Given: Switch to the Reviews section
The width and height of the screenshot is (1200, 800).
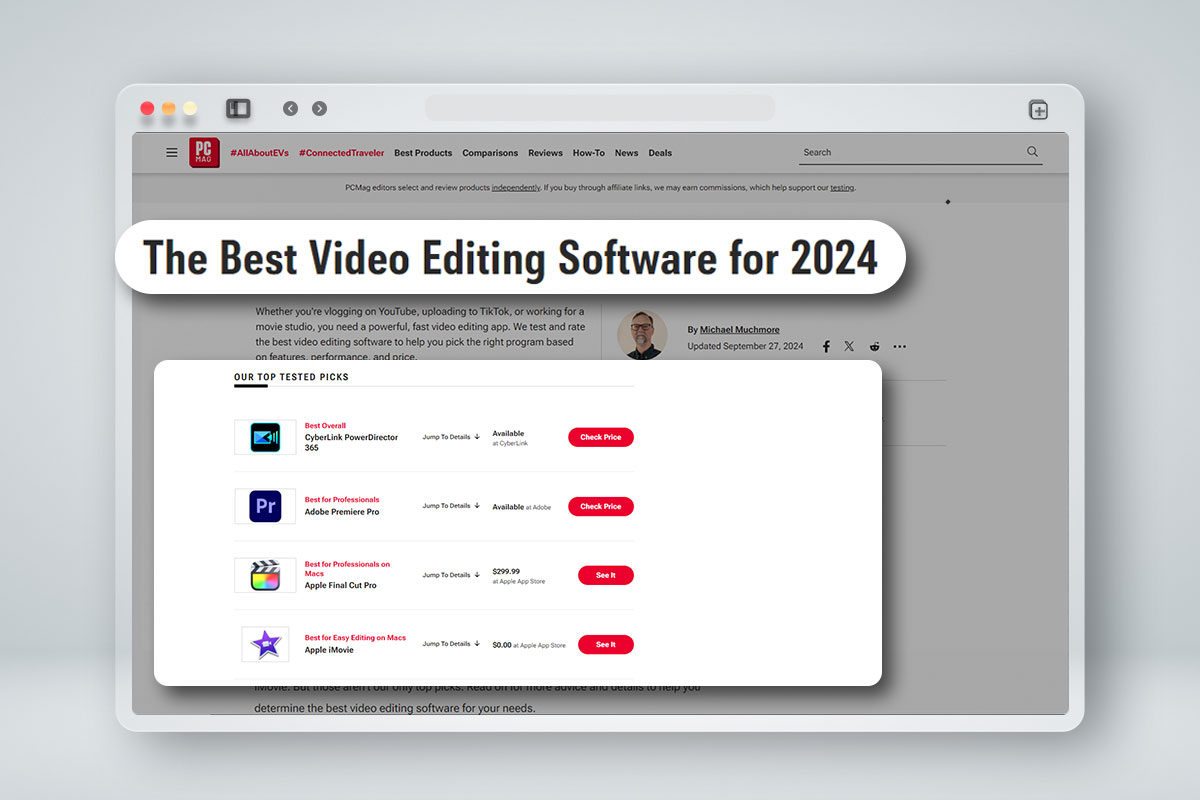Looking at the screenshot, I should pyautogui.click(x=545, y=152).
